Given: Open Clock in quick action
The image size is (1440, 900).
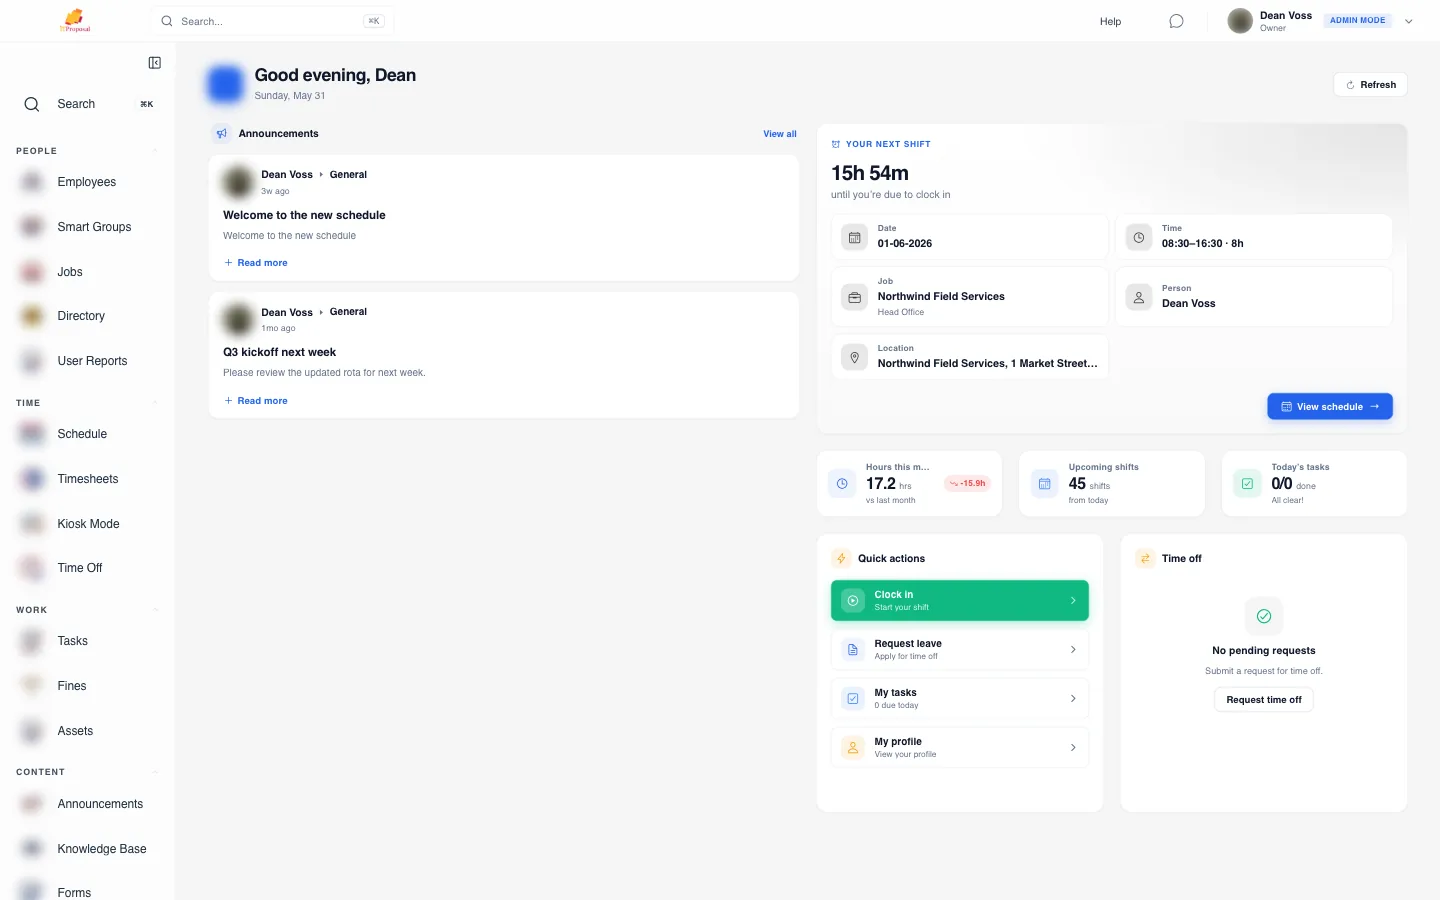Looking at the screenshot, I should coord(959,601).
